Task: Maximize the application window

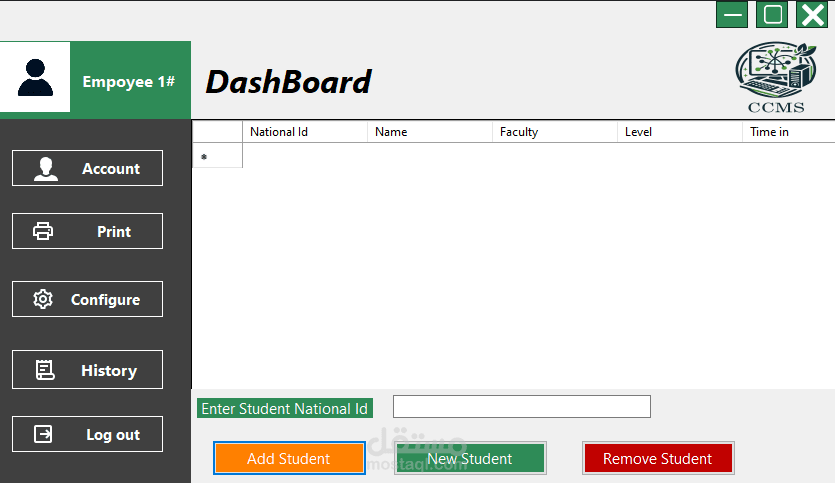Action: pos(772,14)
